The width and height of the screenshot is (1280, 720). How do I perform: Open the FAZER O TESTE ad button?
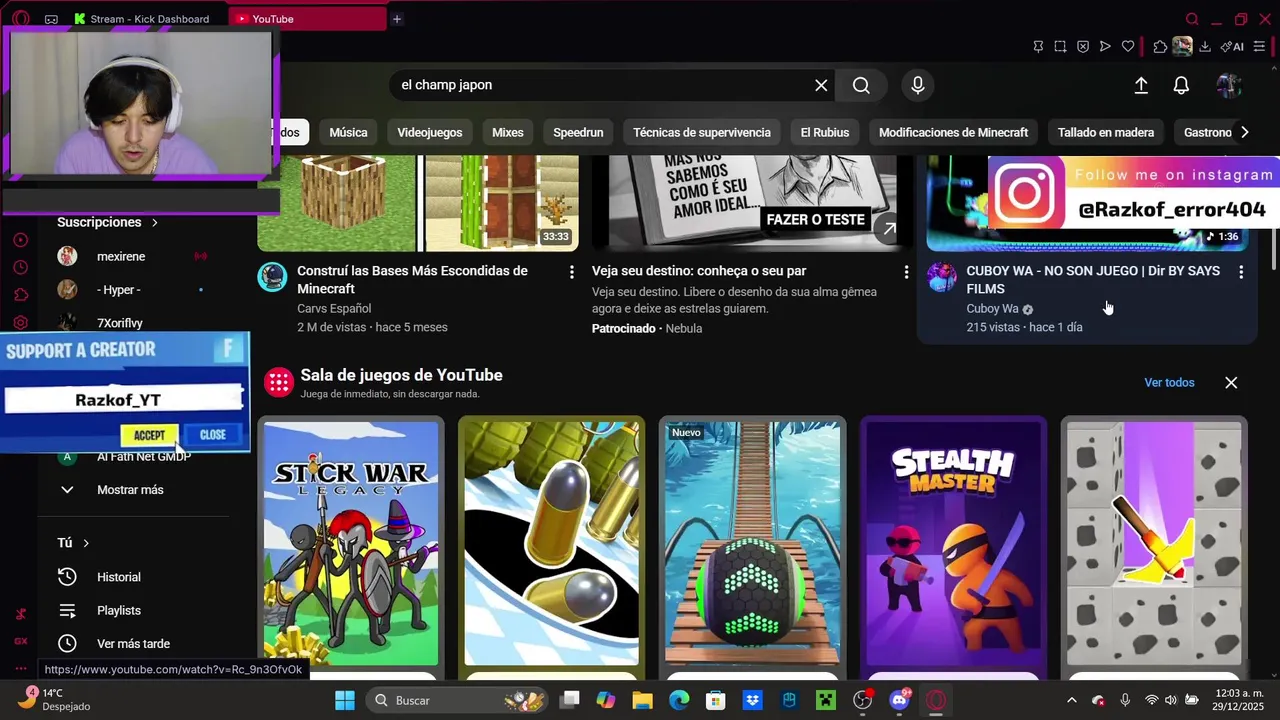pos(816,219)
